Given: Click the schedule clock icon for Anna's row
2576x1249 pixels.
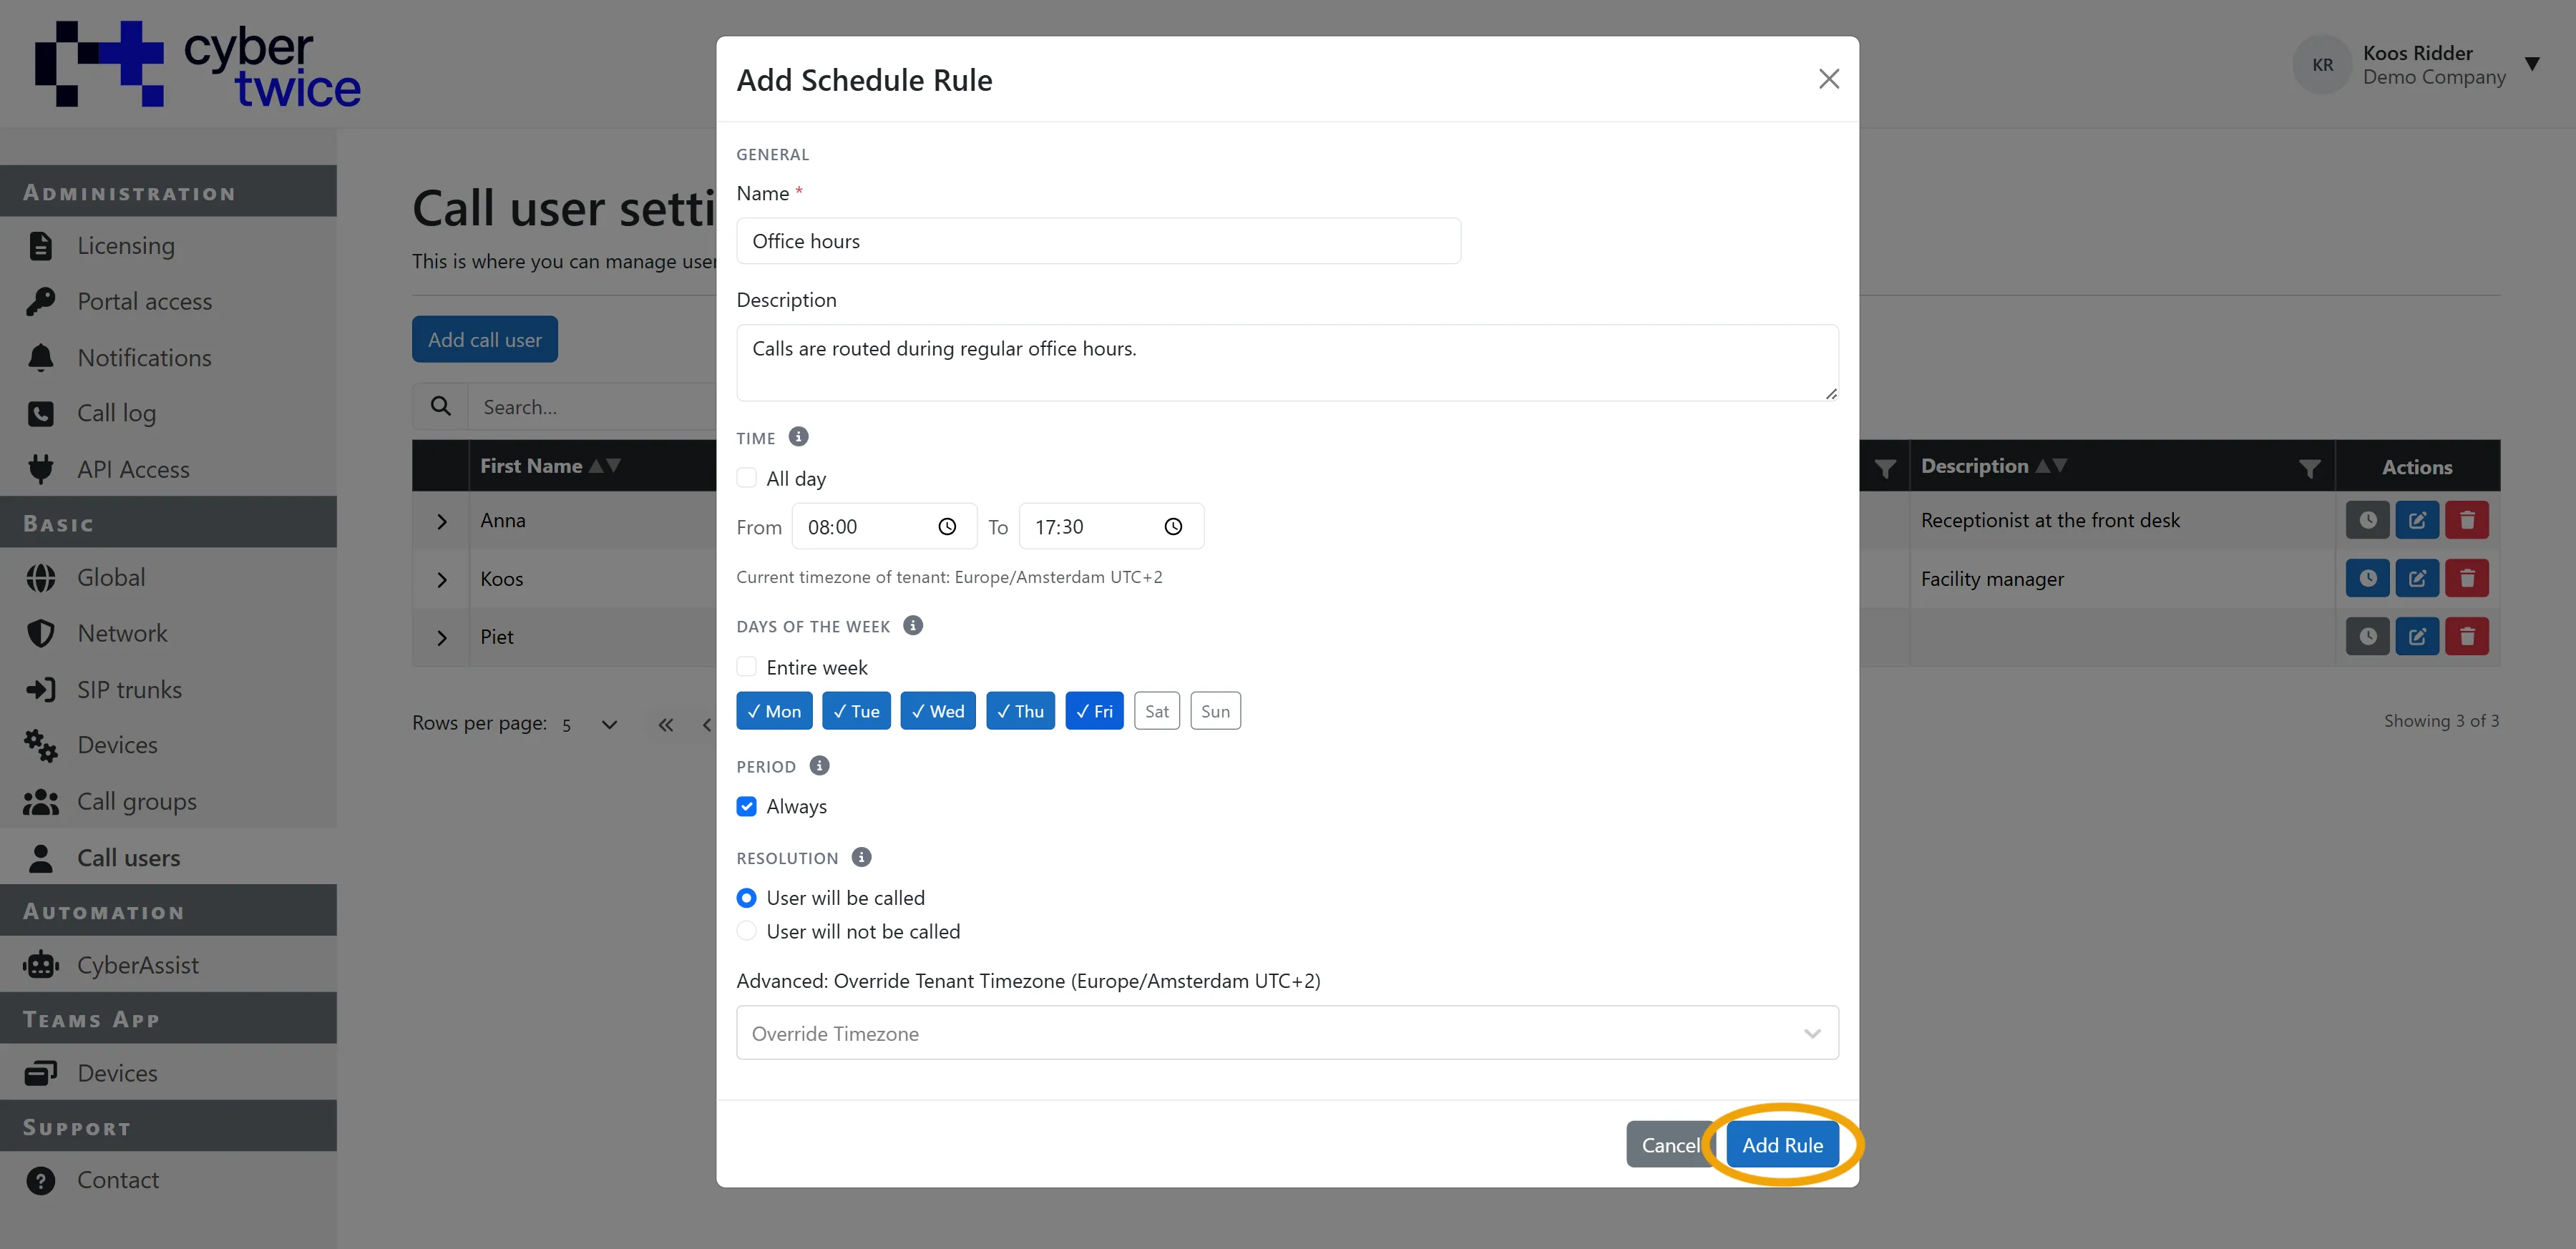Looking at the screenshot, I should point(2367,520).
